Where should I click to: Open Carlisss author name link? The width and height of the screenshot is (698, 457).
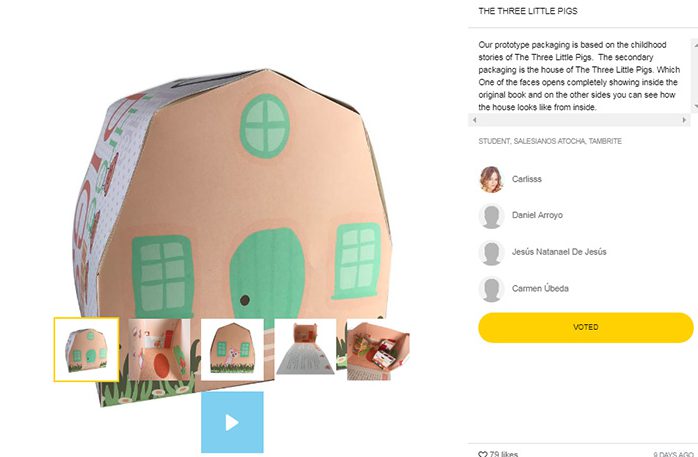527,179
